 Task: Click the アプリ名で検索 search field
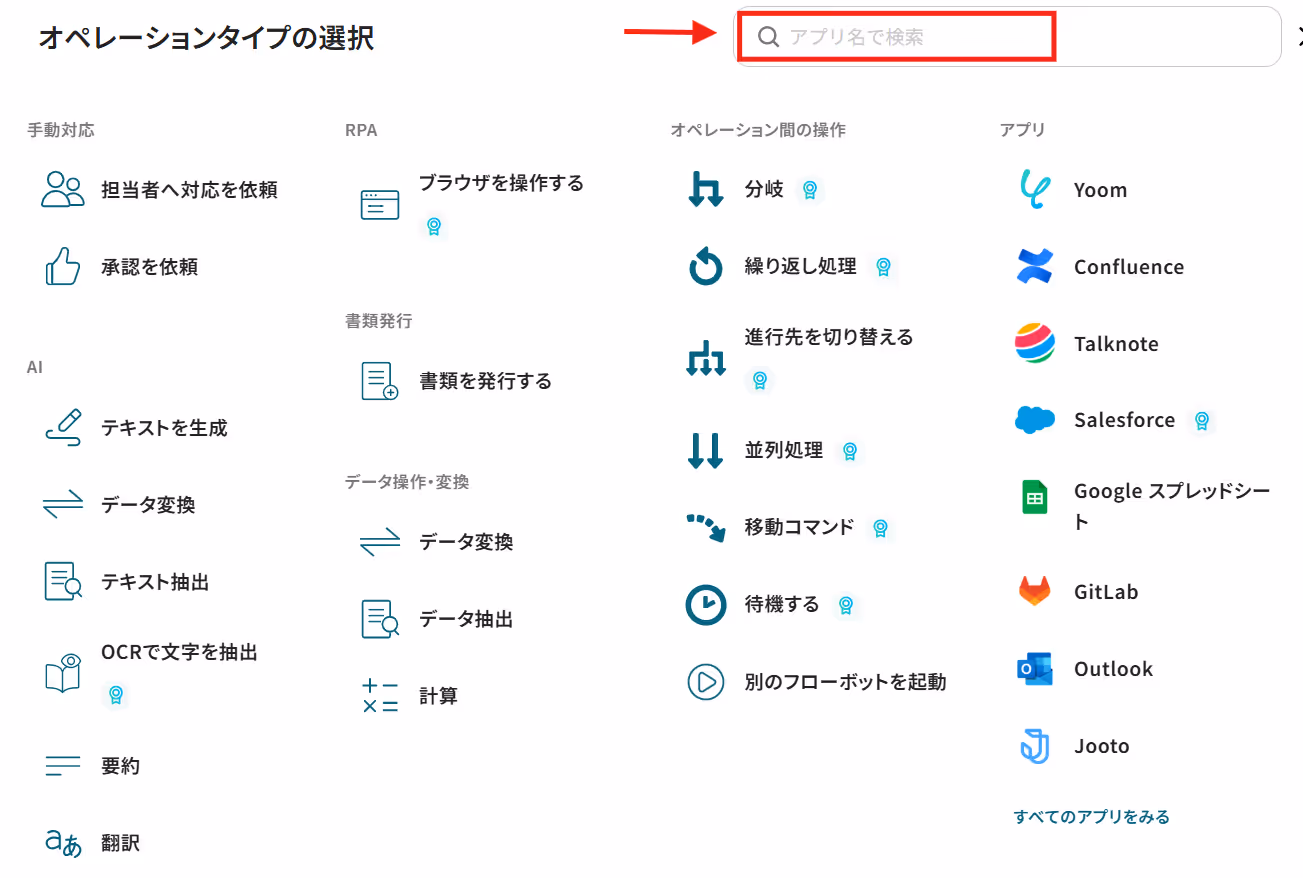coord(1008,37)
